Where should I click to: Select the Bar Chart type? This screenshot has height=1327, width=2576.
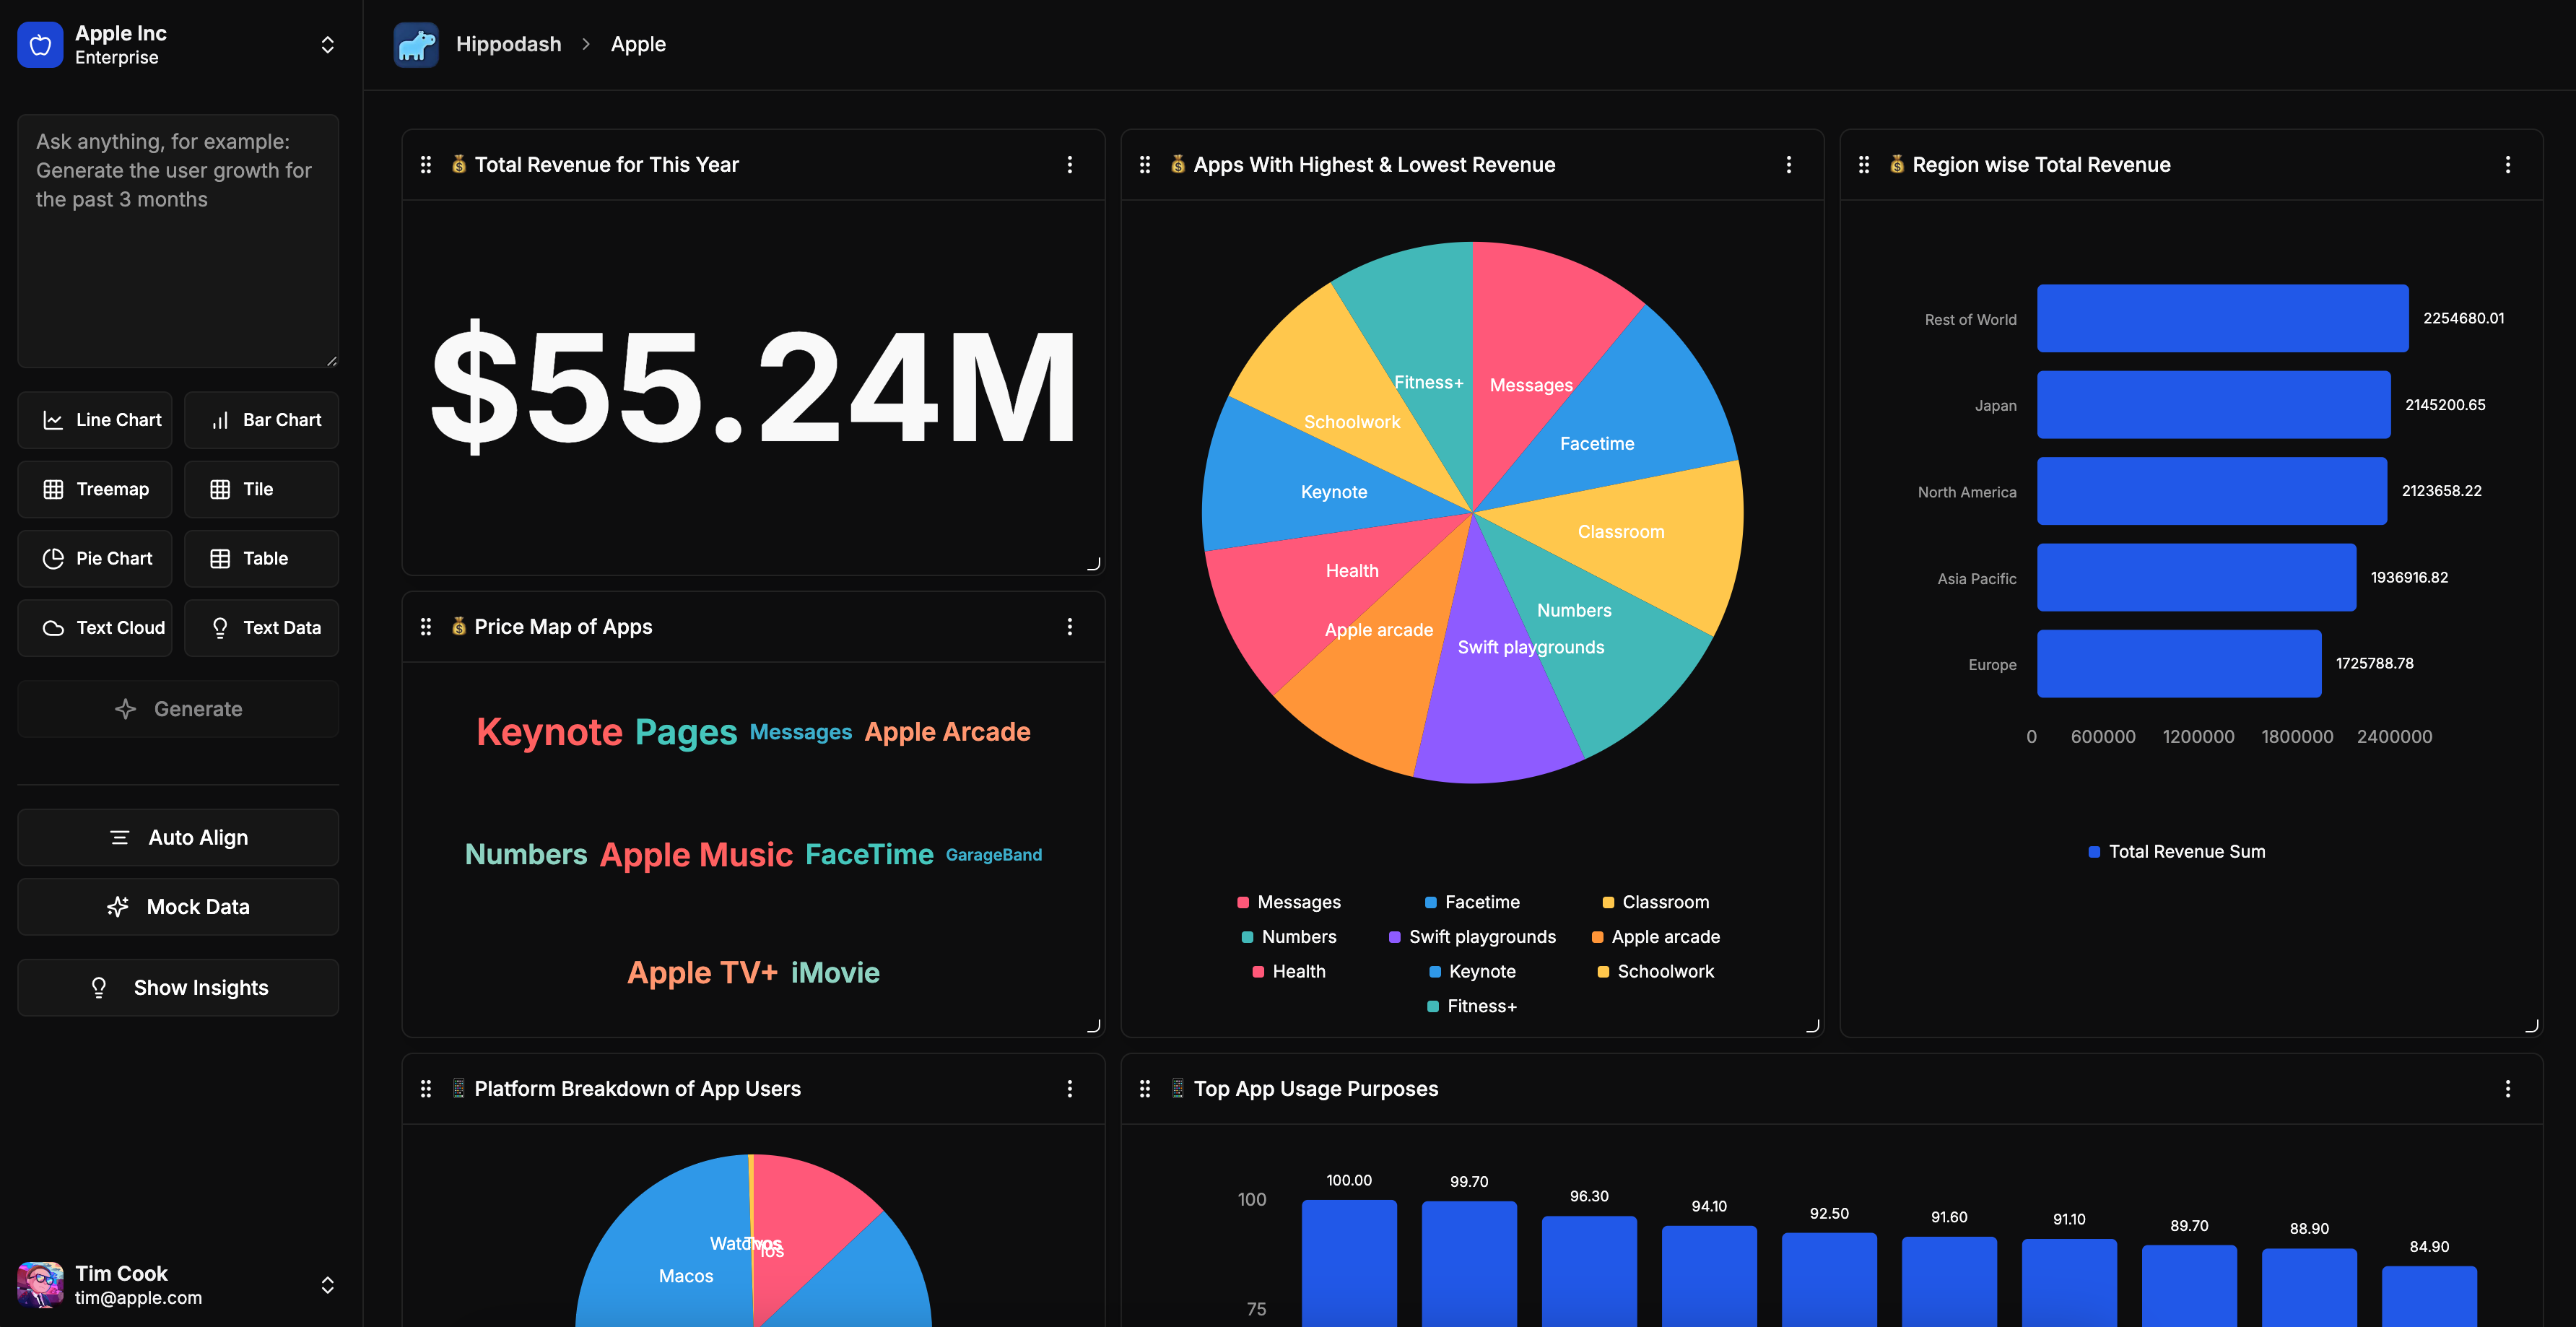pos(262,420)
